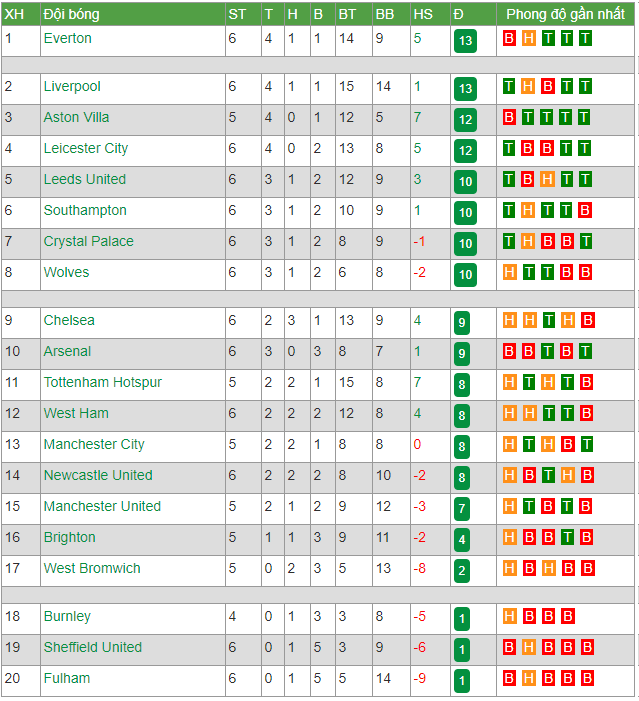Click the Aston Villa team name

[x=76, y=117]
